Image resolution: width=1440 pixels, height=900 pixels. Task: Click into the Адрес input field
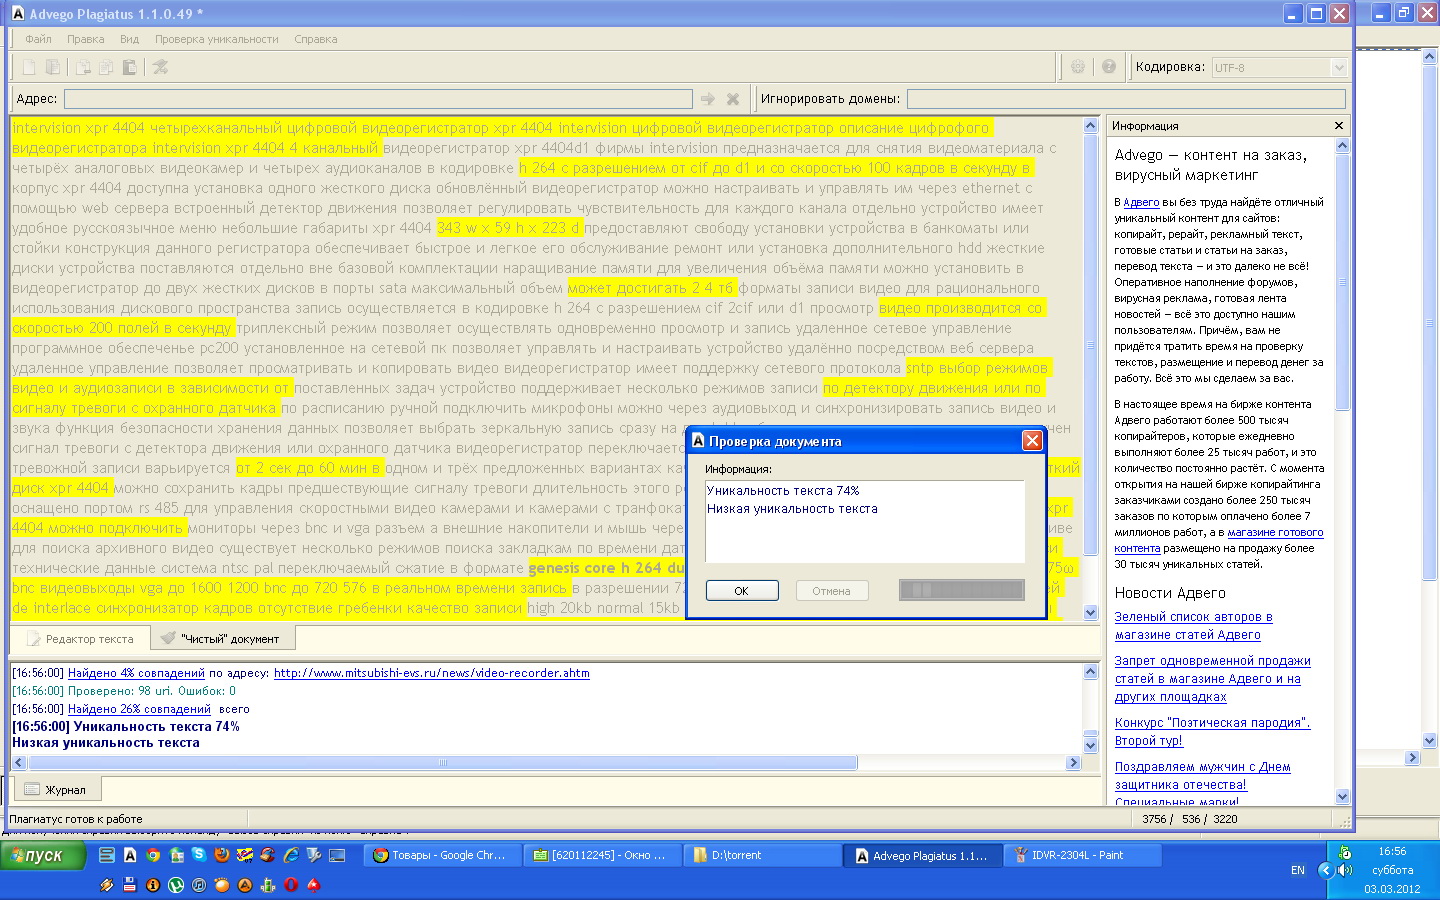[378, 99]
